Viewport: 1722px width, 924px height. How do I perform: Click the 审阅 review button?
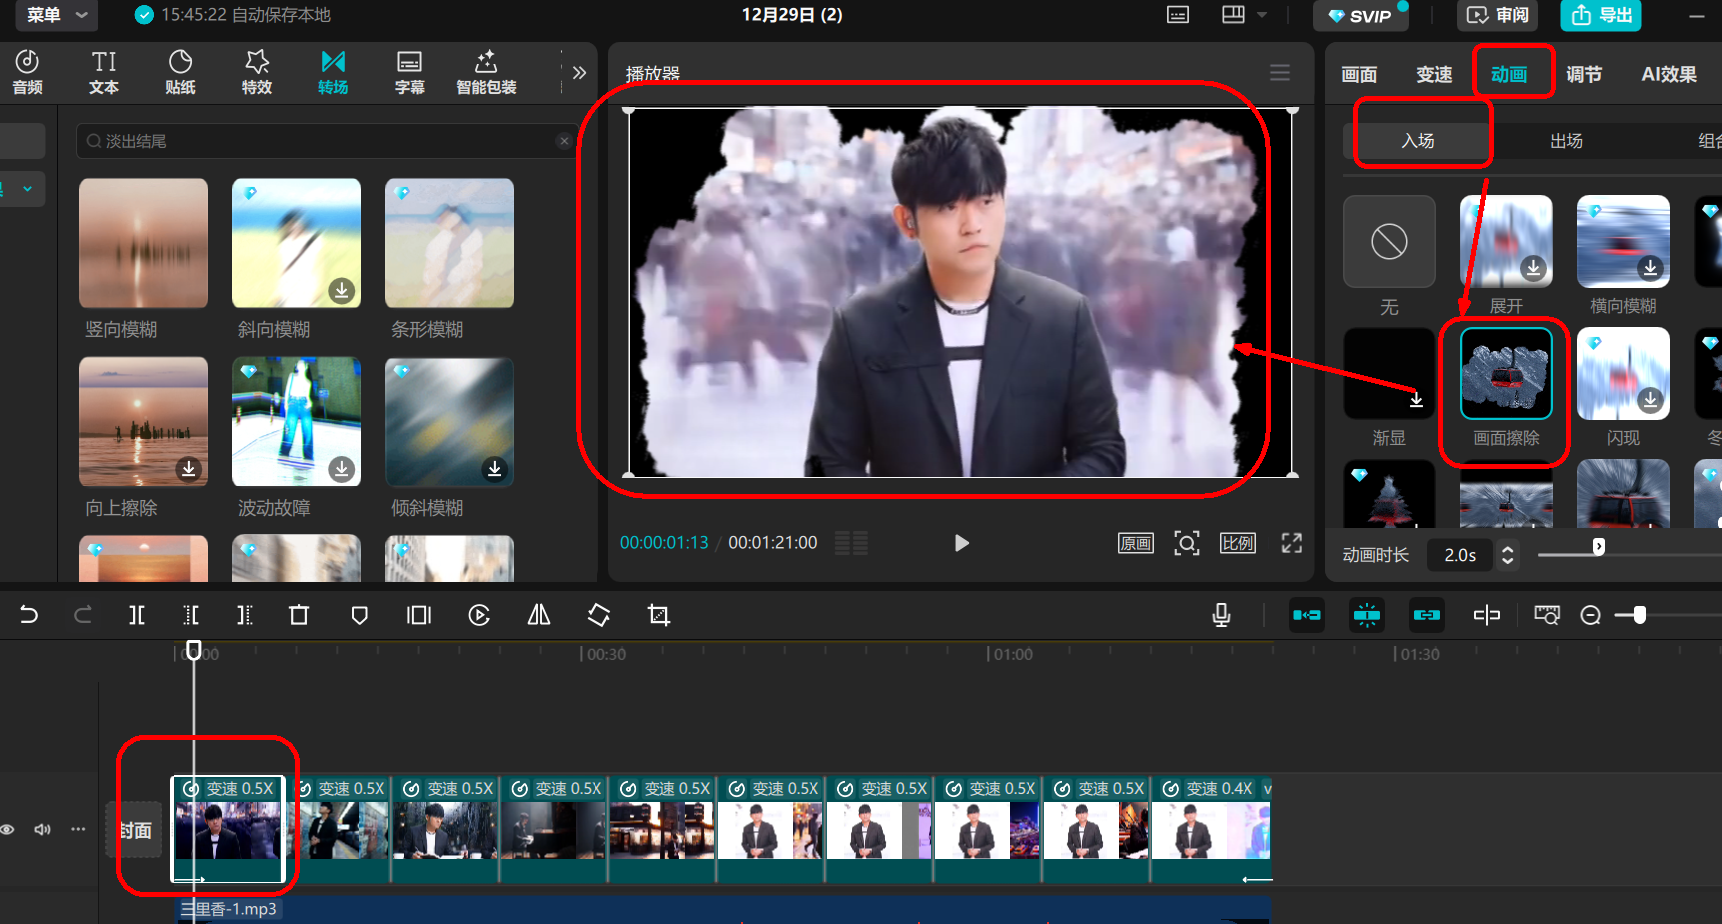pyautogui.click(x=1498, y=15)
